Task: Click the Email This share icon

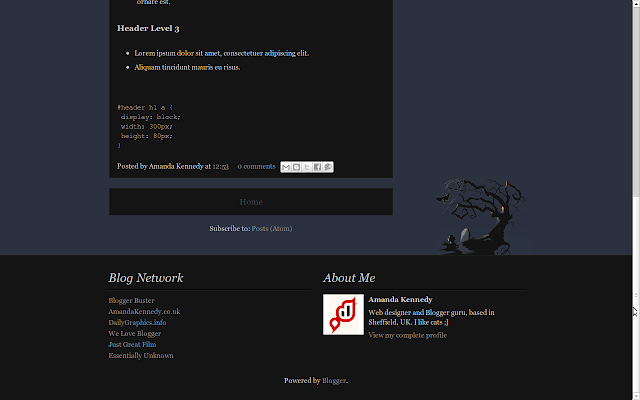Action: point(286,167)
